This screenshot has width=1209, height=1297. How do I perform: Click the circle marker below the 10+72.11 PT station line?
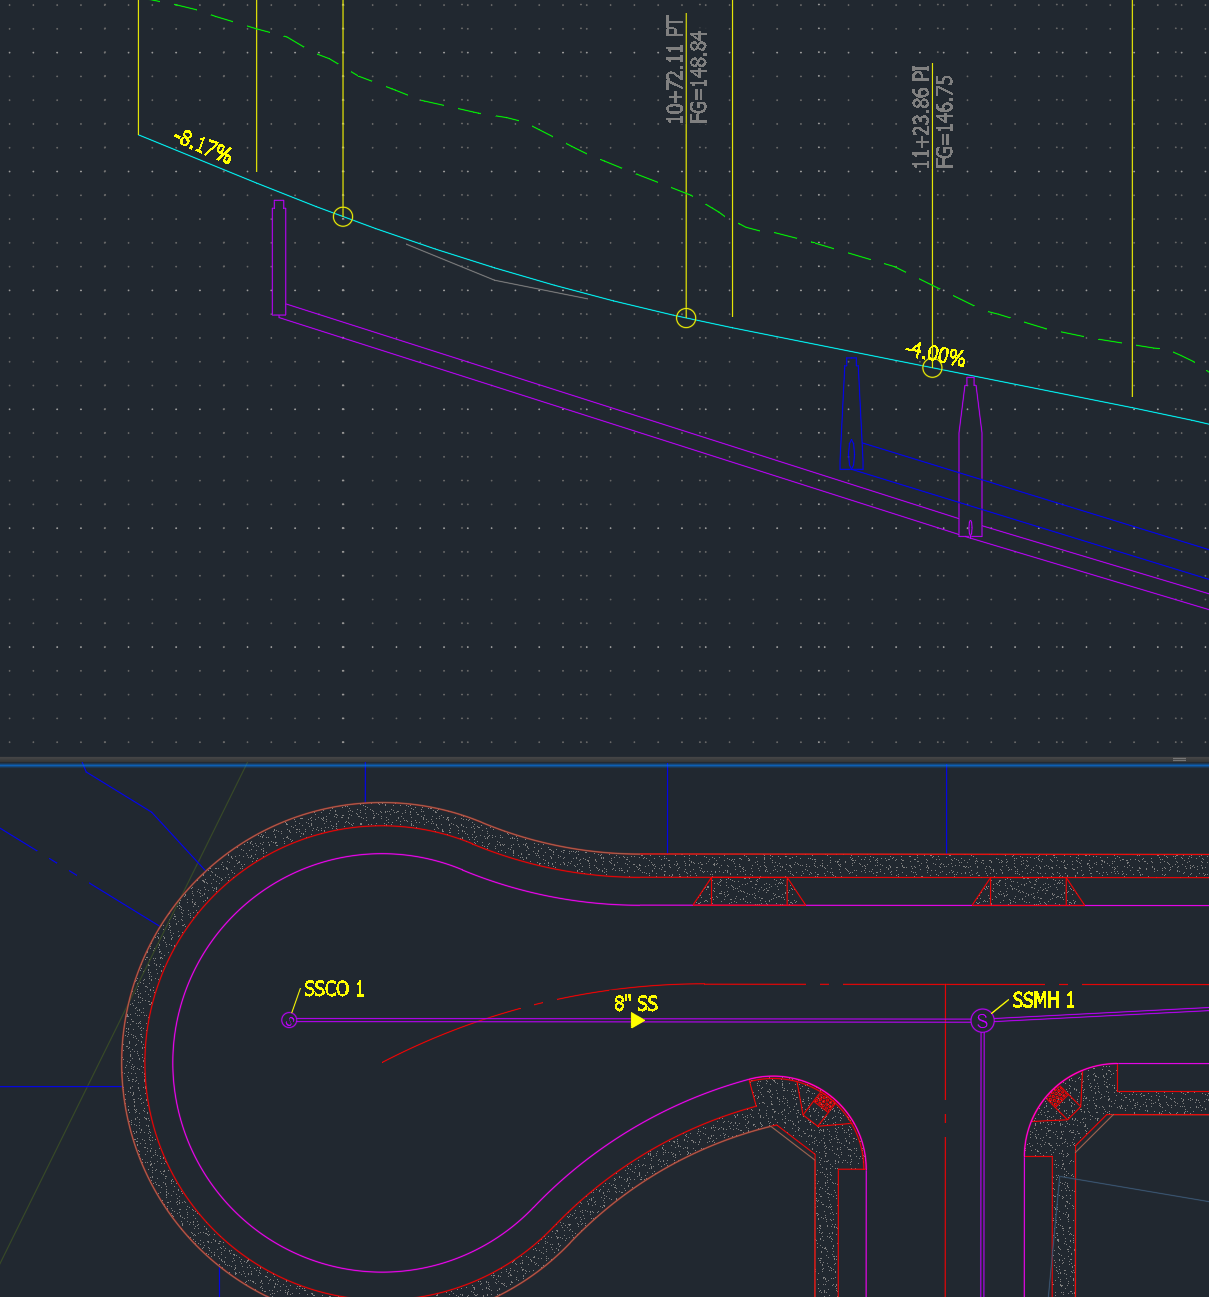pyautogui.click(x=685, y=318)
